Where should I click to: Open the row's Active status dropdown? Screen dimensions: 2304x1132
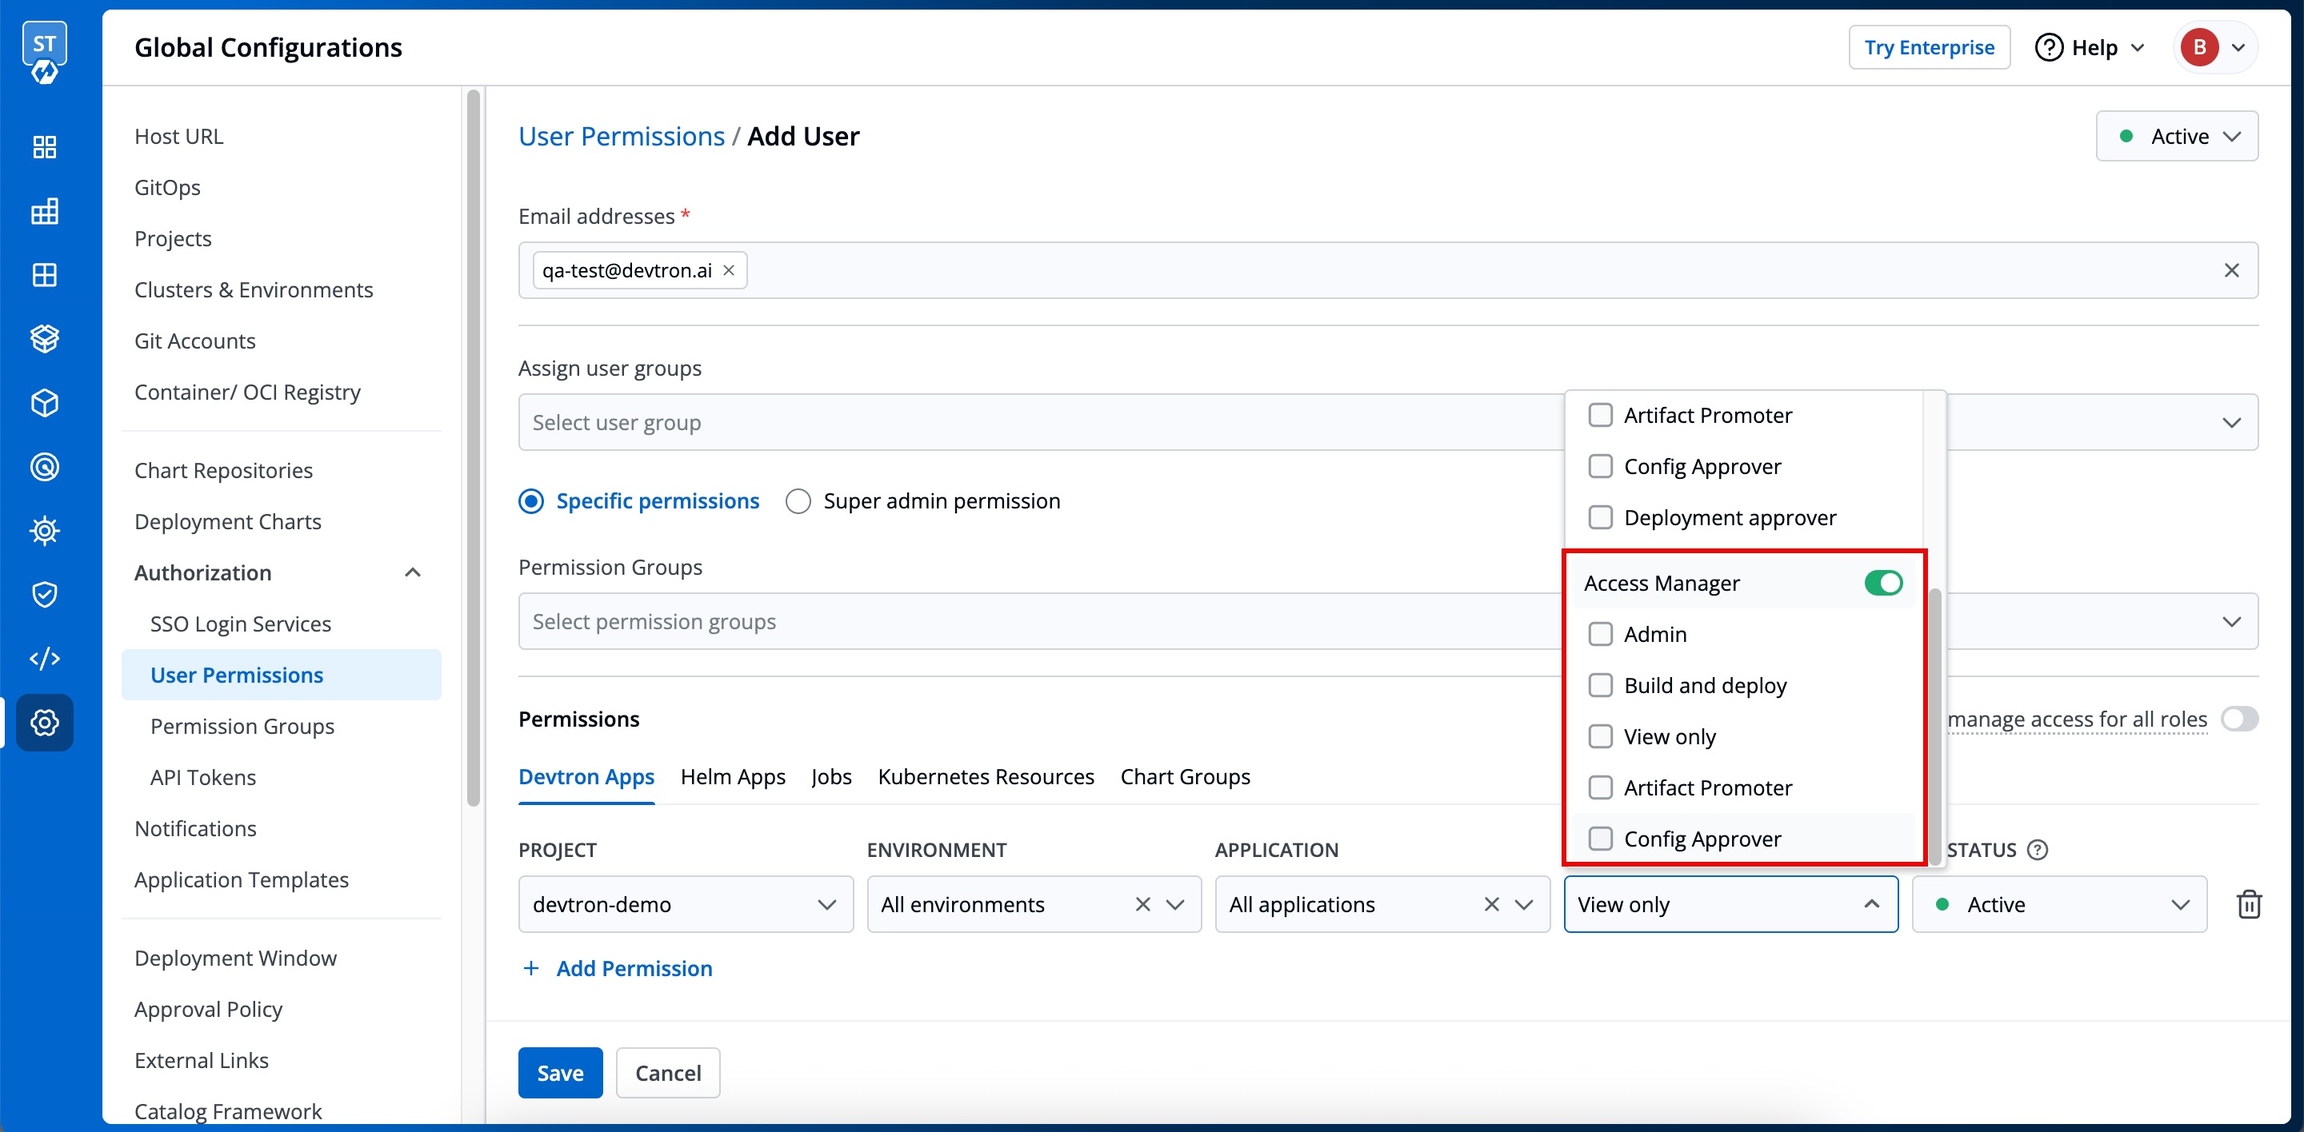pyautogui.click(x=2059, y=904)
